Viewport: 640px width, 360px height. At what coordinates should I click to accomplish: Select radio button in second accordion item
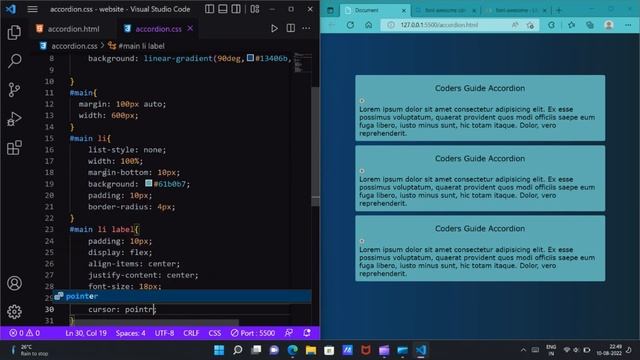362,171
